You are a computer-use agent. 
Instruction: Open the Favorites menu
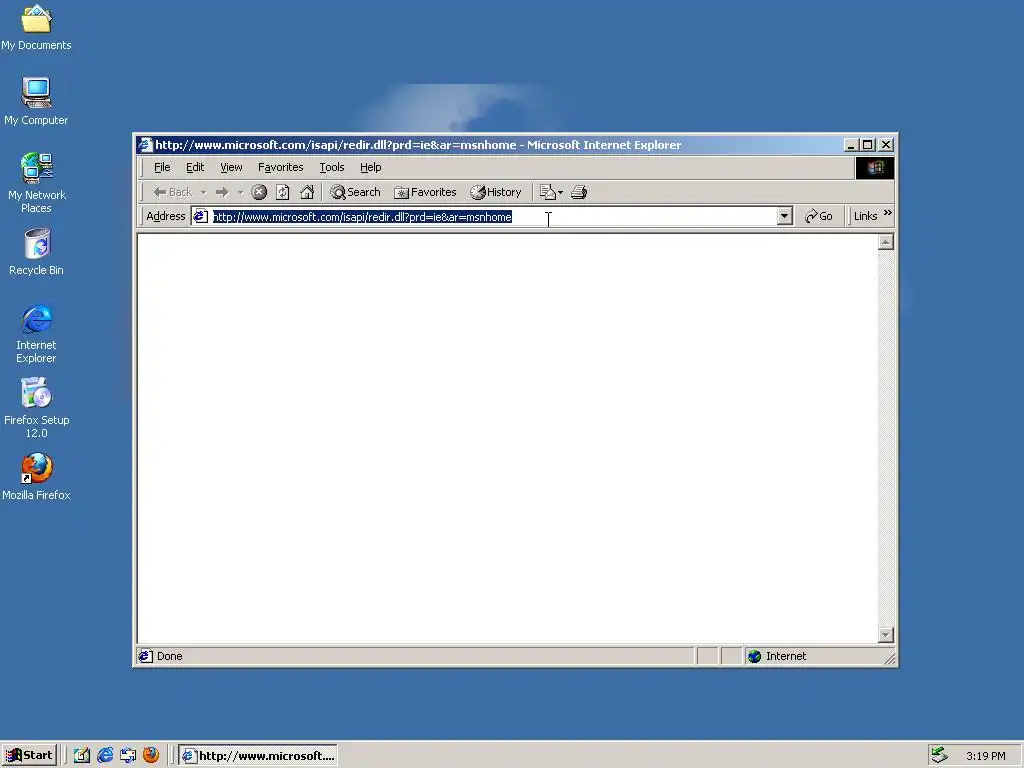tap(281, 167)
